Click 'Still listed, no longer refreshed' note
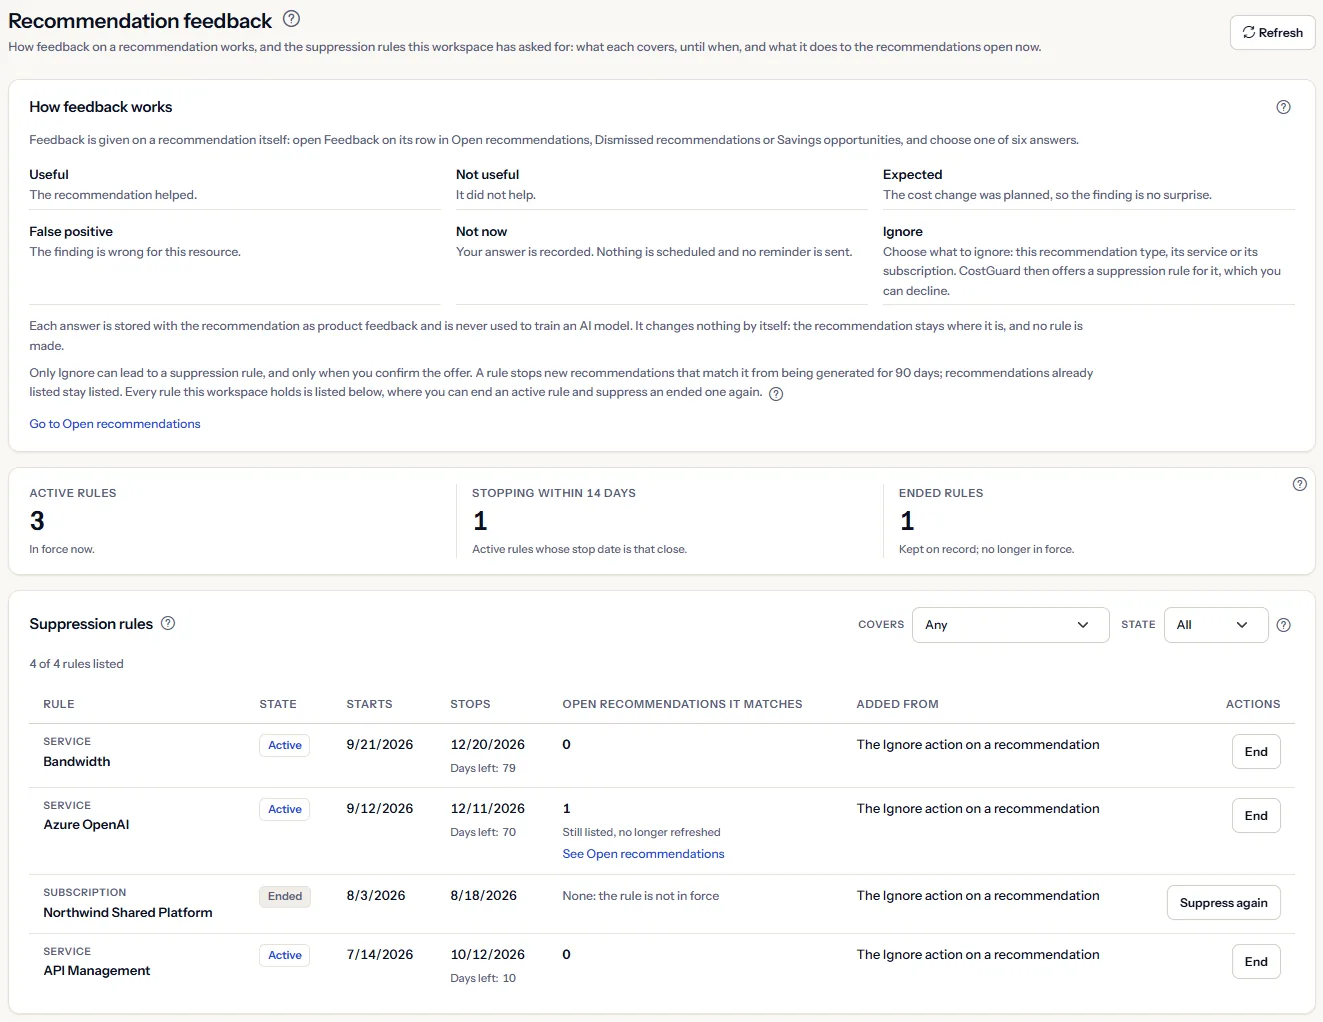1323x1022 pixels. point(641,832)
